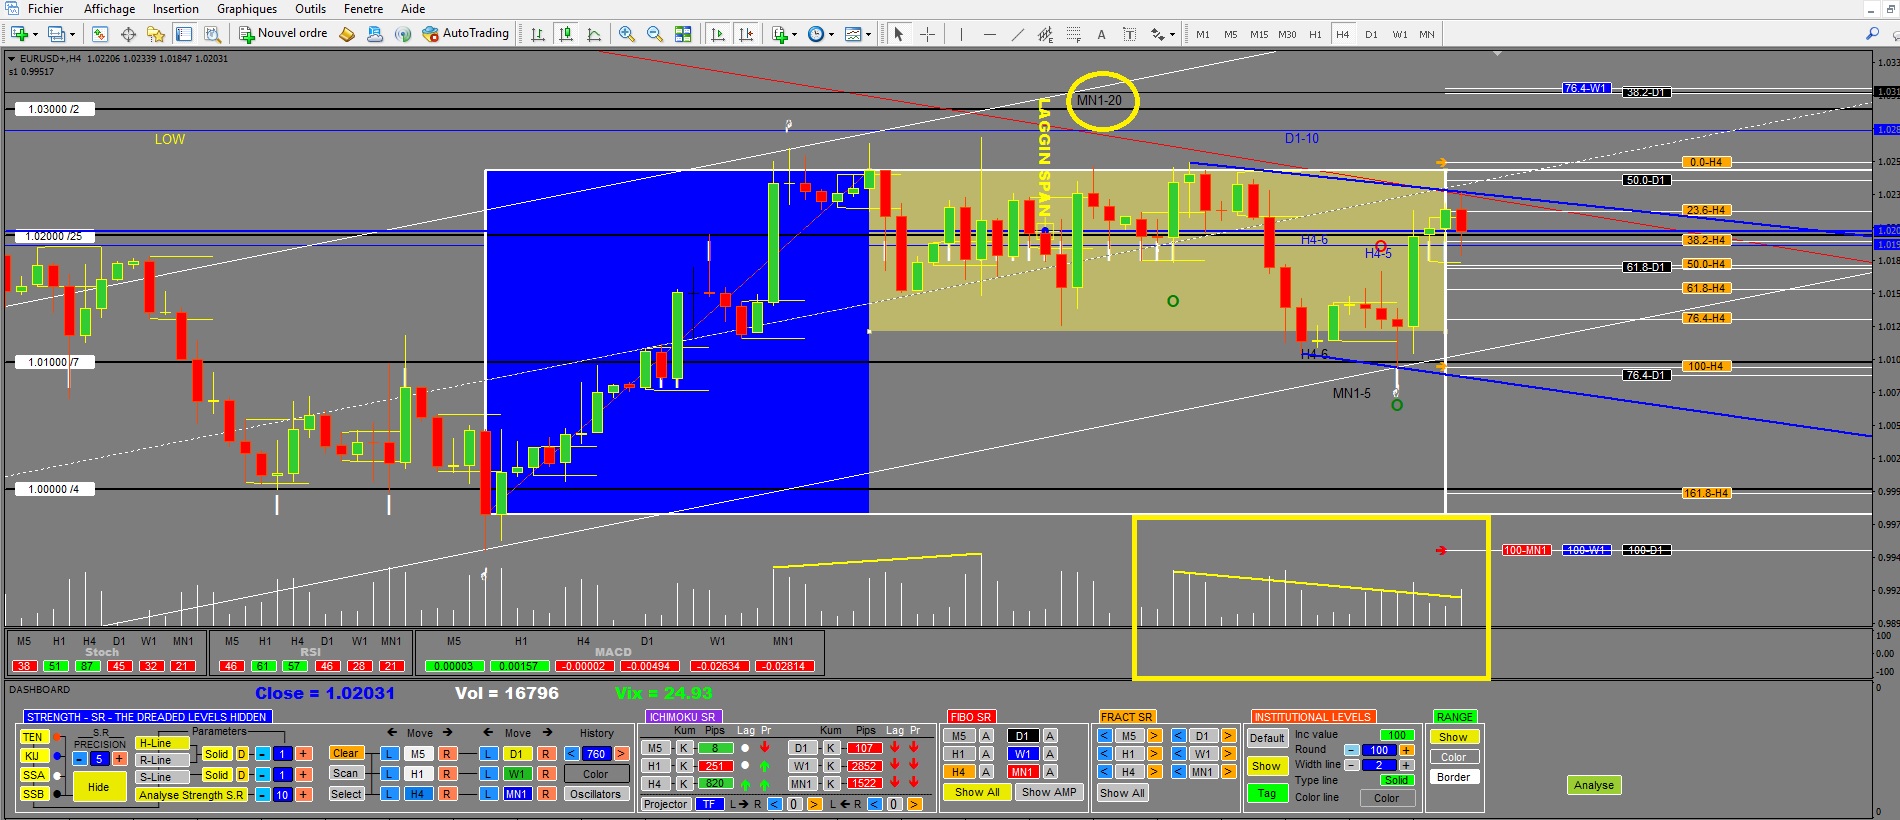Enable AutoTrading from the toolbar

(x=465, y=34)
